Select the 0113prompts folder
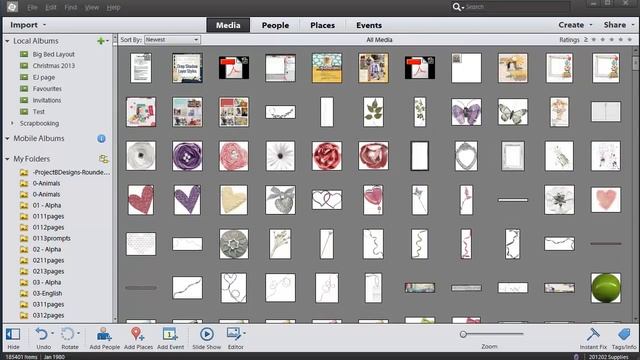This screenshot has height=360, width=640. (51, 238)
